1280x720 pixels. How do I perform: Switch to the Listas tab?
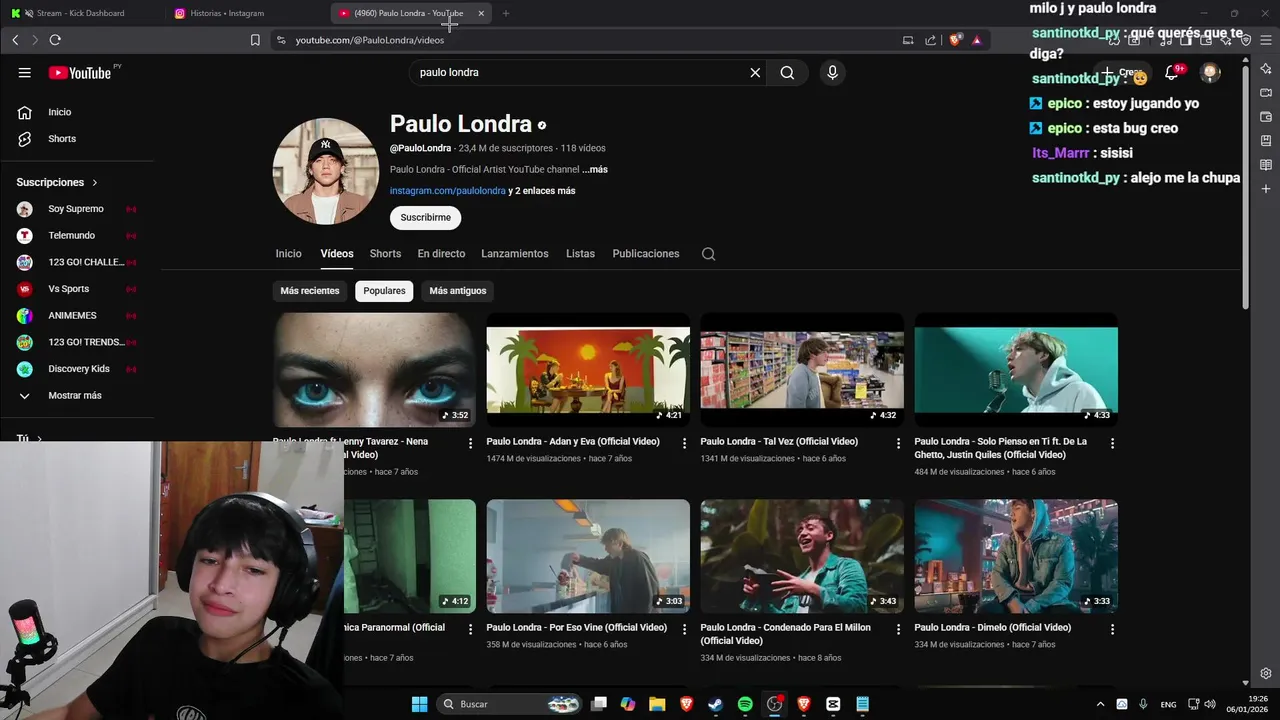click(580, 254)
